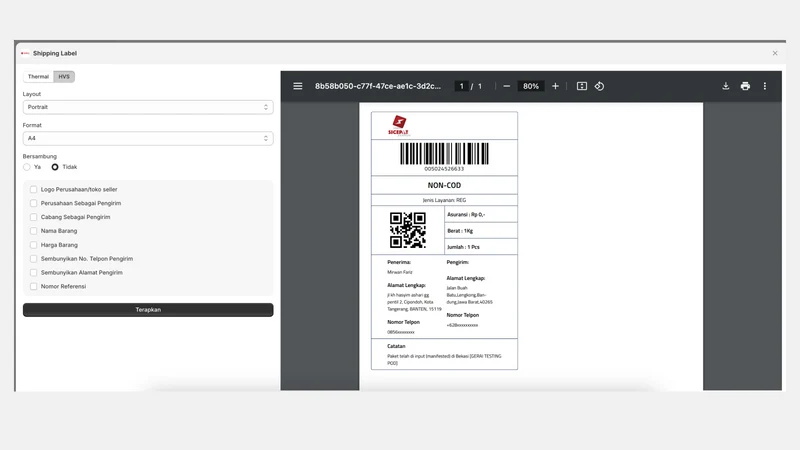Open the PDF viewer sidebar menu icon
This screenshot has height=450, width=800.
[297, 86]
